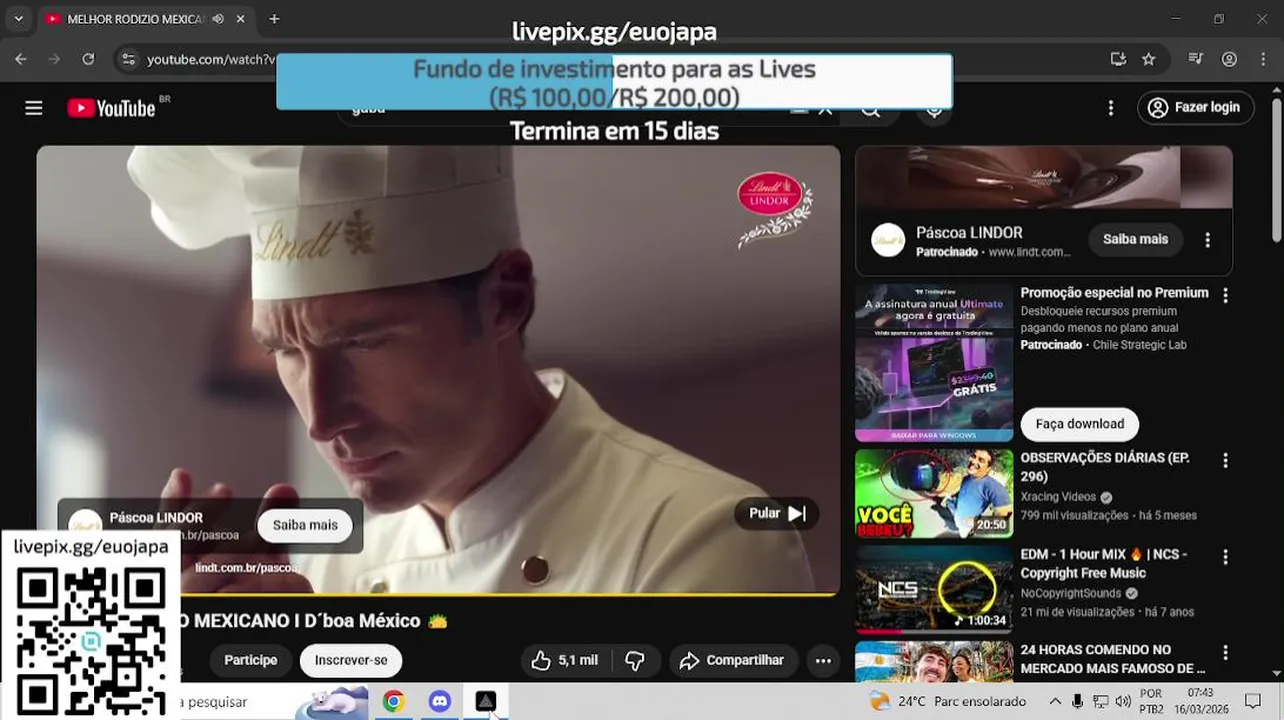Bookmark this page with star icon

click(x=1149, y=59)
